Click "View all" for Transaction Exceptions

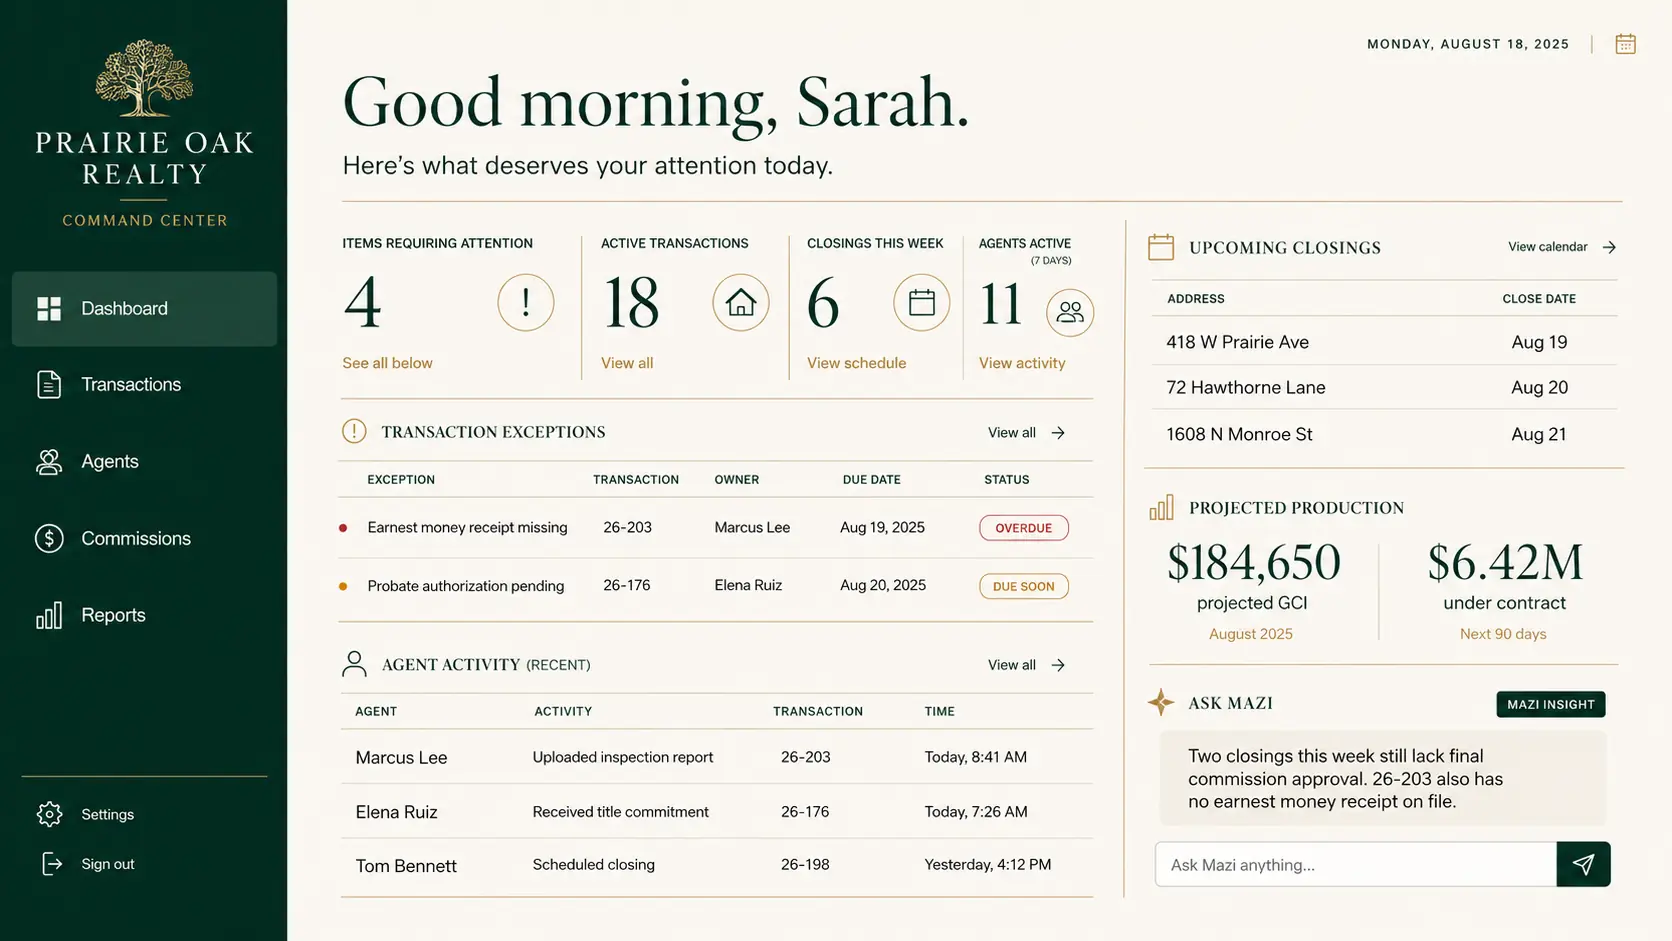tap(1027, 433)
